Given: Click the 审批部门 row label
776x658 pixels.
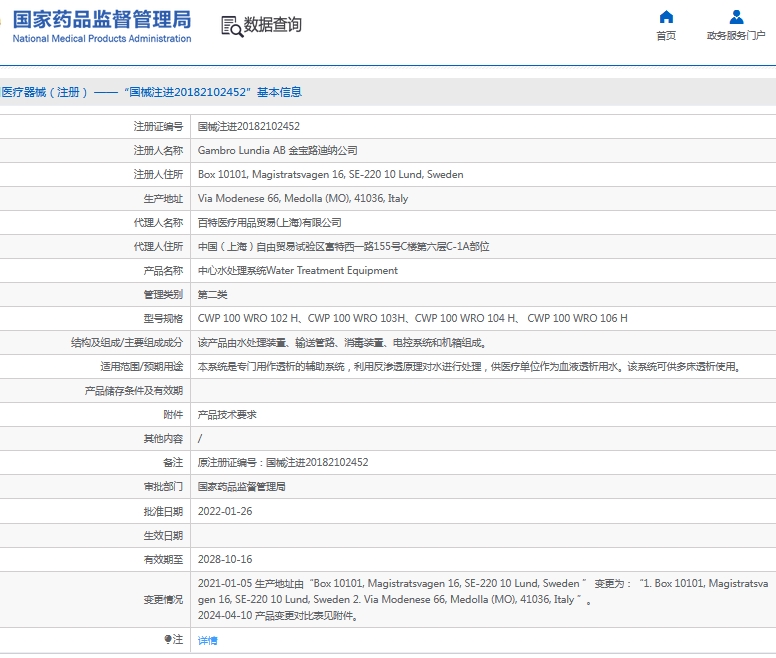Looking at the screenshot, I should point(163,487).
